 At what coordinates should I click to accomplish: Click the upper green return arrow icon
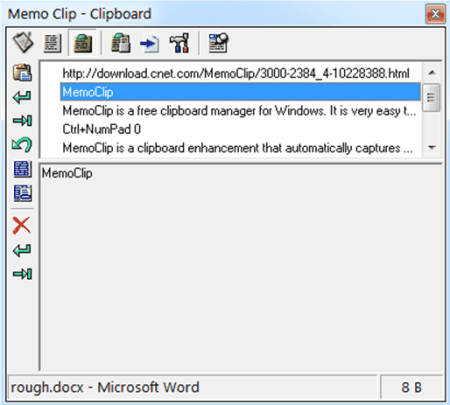click(x=22, y=97)
